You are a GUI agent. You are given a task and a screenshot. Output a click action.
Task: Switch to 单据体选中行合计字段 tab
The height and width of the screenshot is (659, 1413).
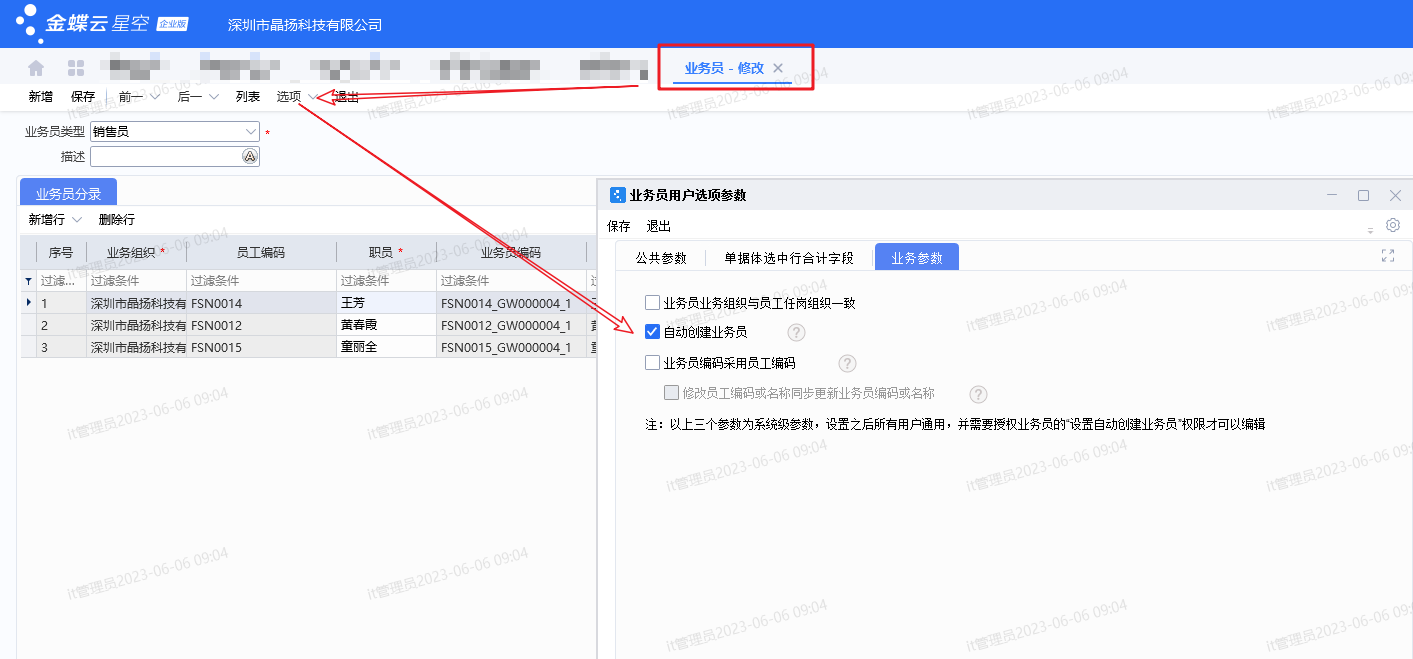(789, 258)
